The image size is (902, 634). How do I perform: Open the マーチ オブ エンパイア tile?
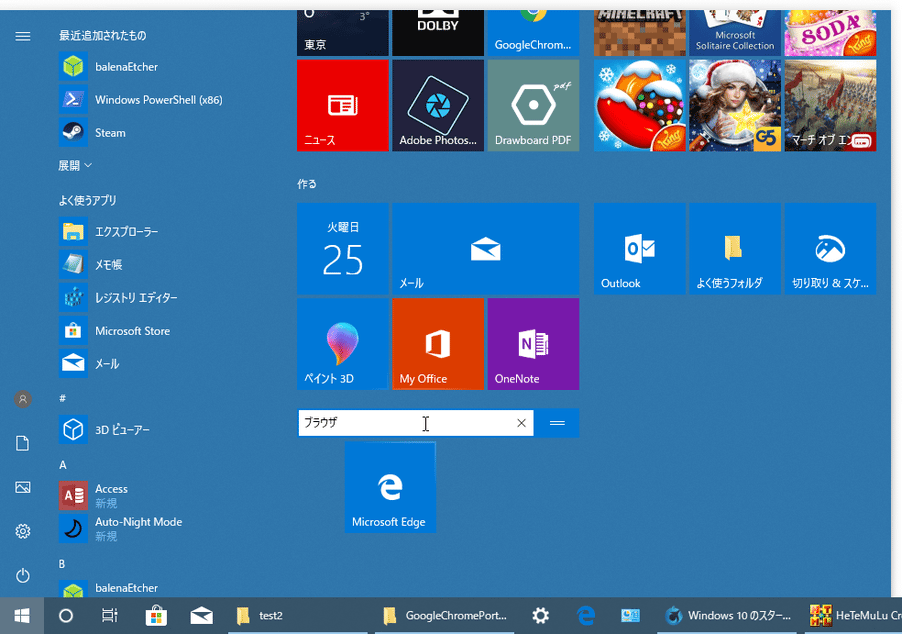point(830,105)
